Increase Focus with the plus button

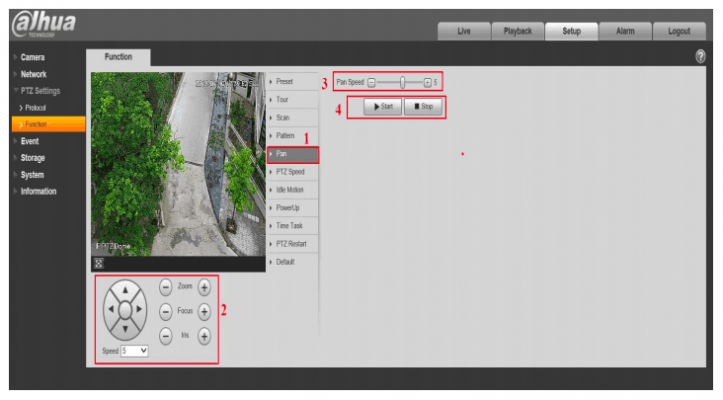[204, 311]
